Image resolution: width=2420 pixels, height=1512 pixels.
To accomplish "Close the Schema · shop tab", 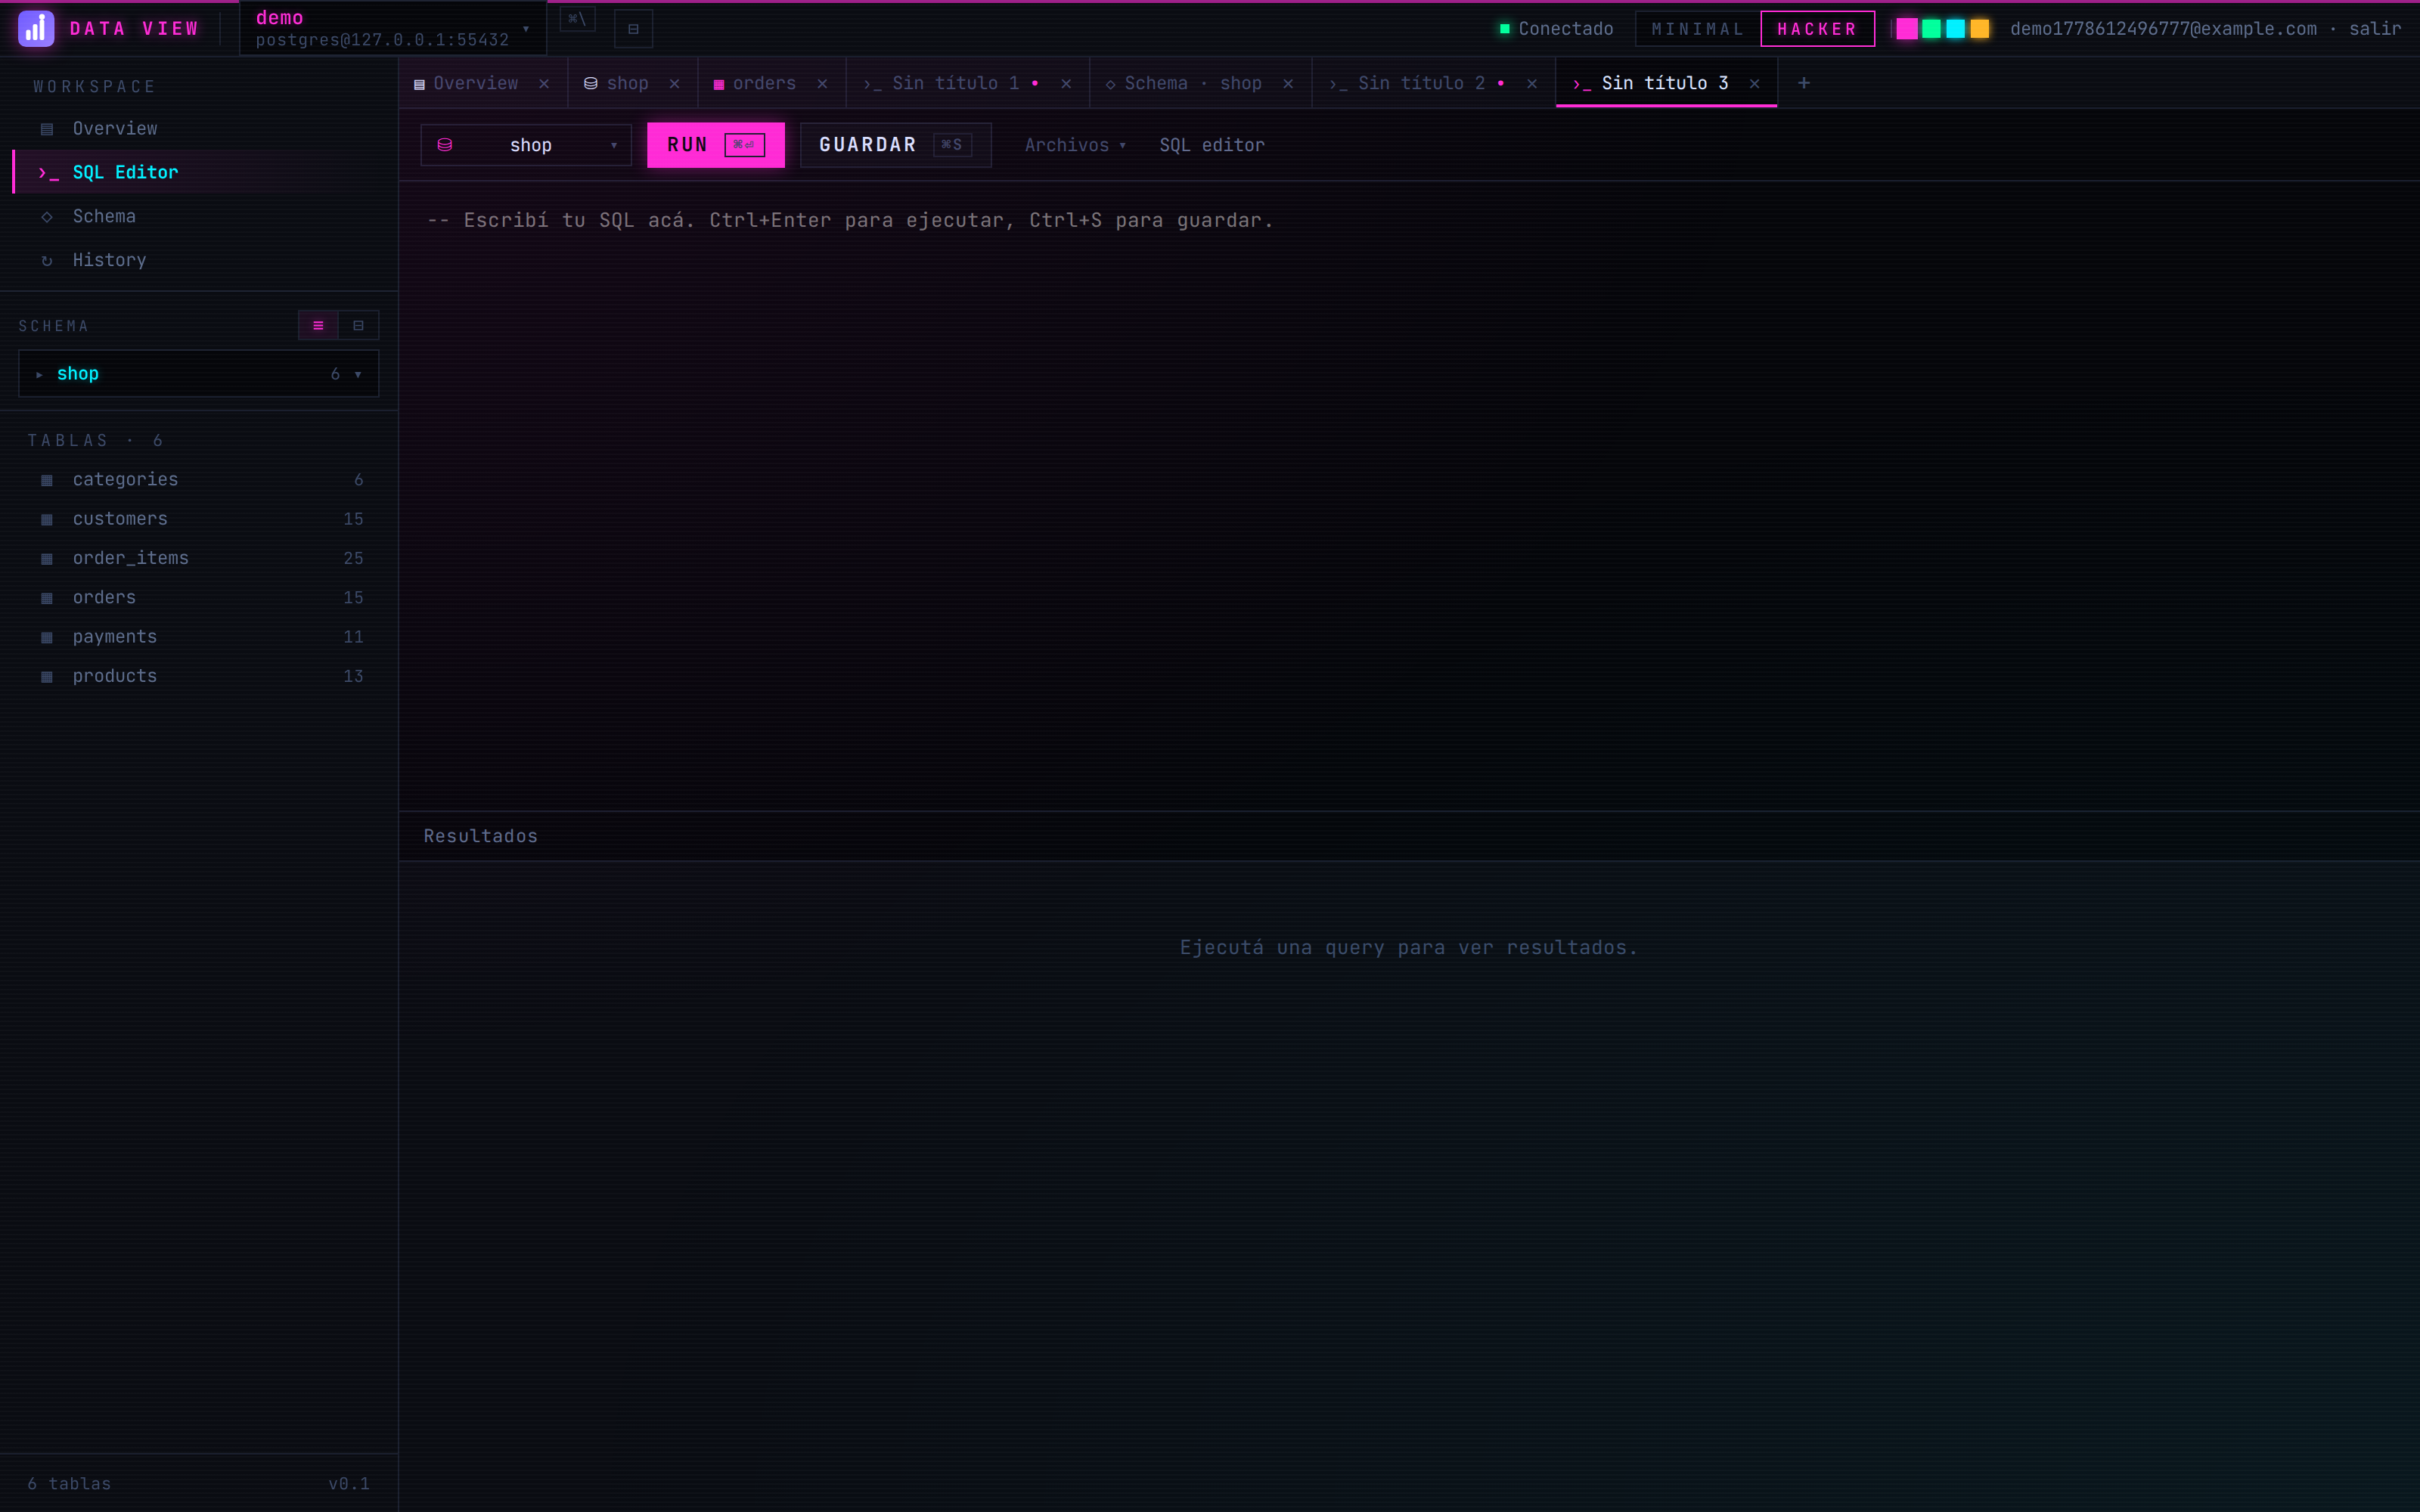I will click(1288, 84).
